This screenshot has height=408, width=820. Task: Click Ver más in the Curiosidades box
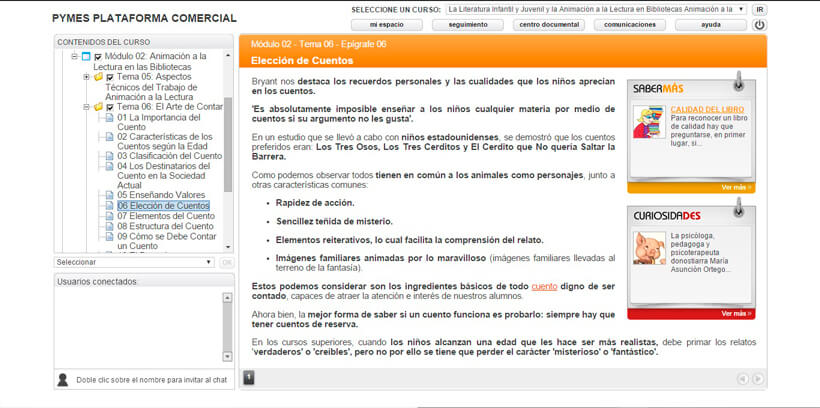pos(736,314)
